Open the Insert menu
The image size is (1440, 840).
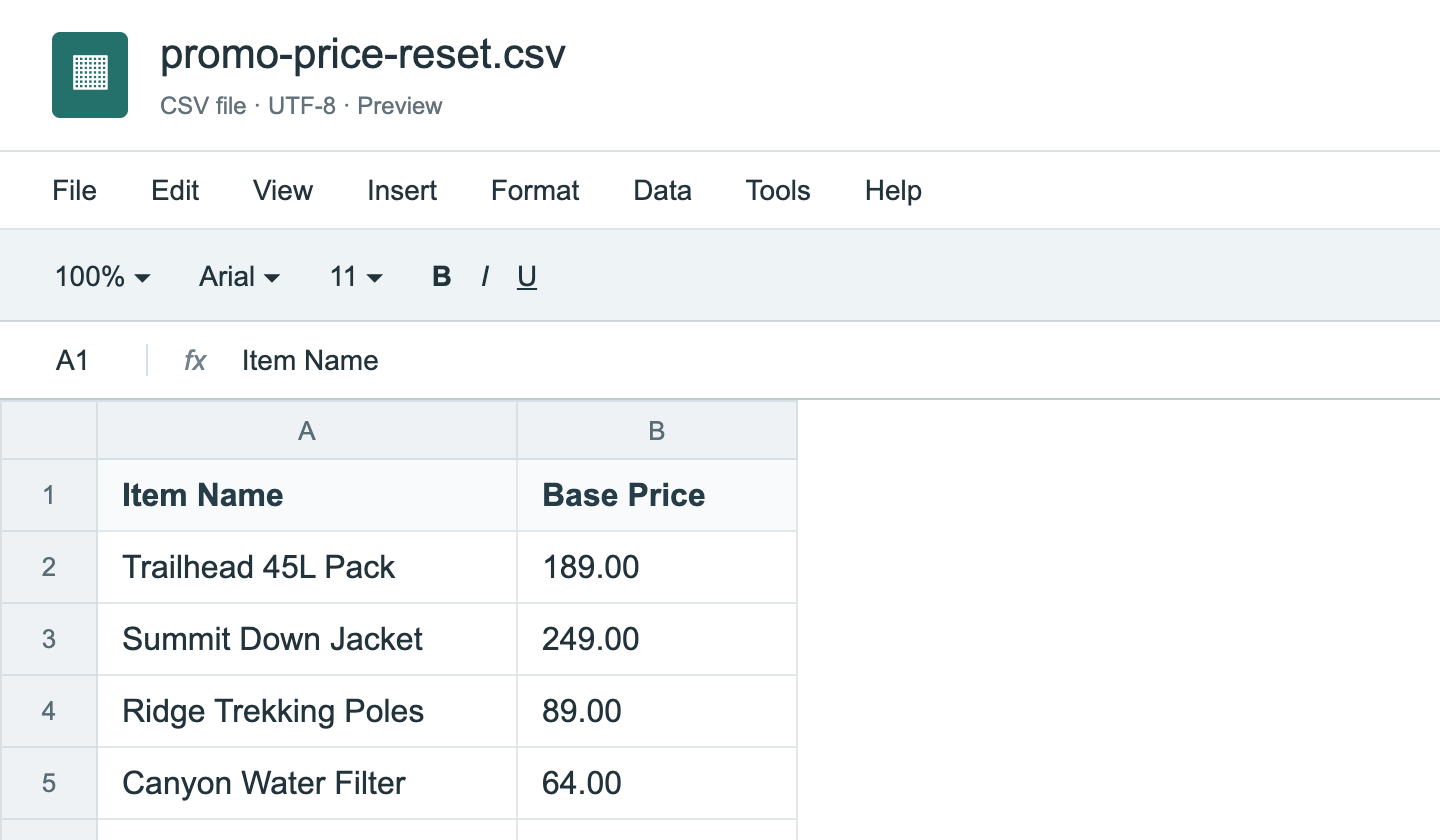coord(402,190)
